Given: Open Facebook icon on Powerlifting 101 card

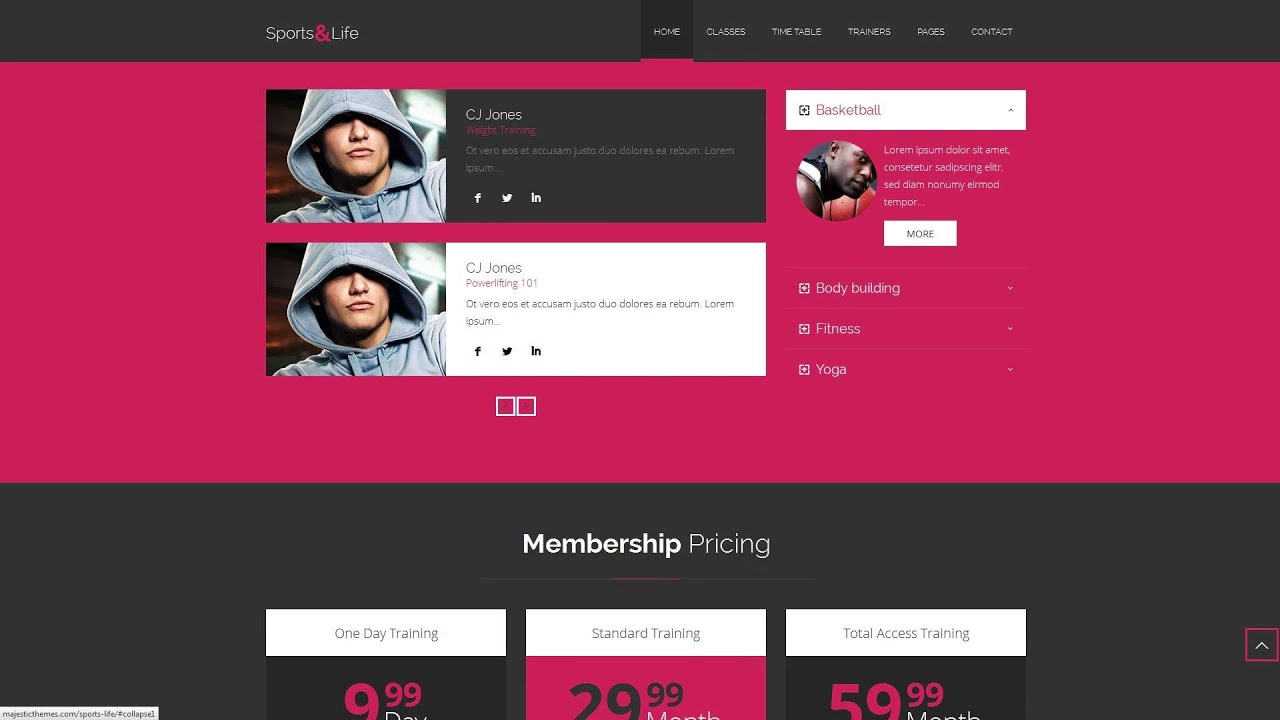Looking at the screenshot, I should [478, 351].
